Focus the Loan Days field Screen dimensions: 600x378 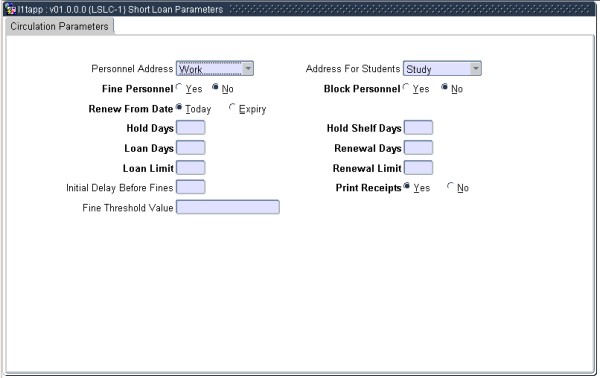tap(191, 148)
